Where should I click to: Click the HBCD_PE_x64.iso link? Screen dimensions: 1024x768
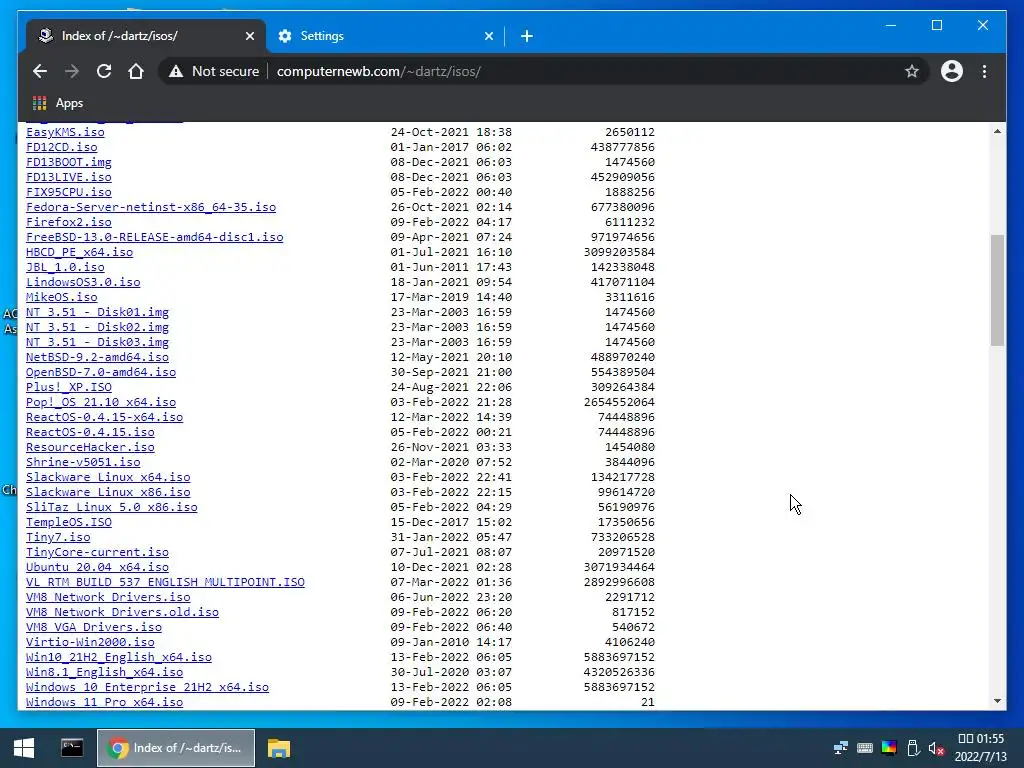[x=79, y=252]
